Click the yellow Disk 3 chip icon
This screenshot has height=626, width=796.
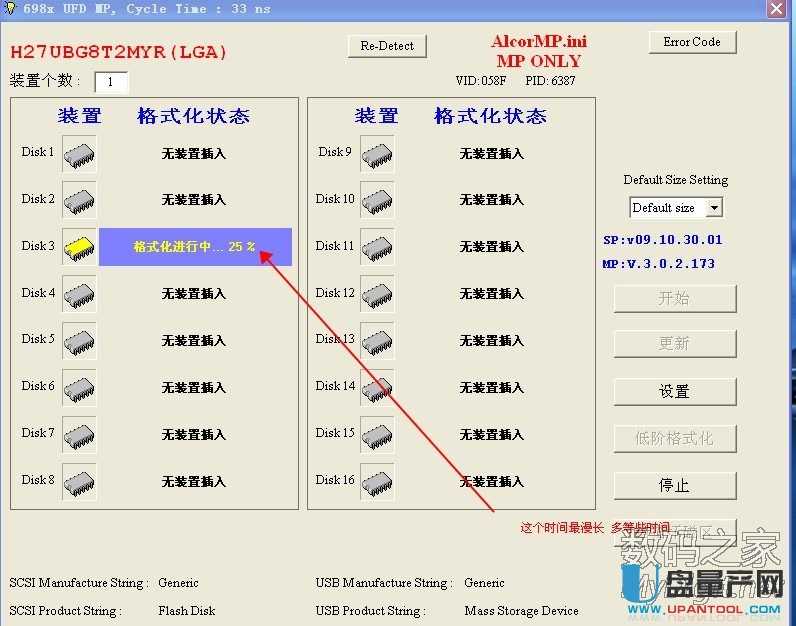click(79, 247)
